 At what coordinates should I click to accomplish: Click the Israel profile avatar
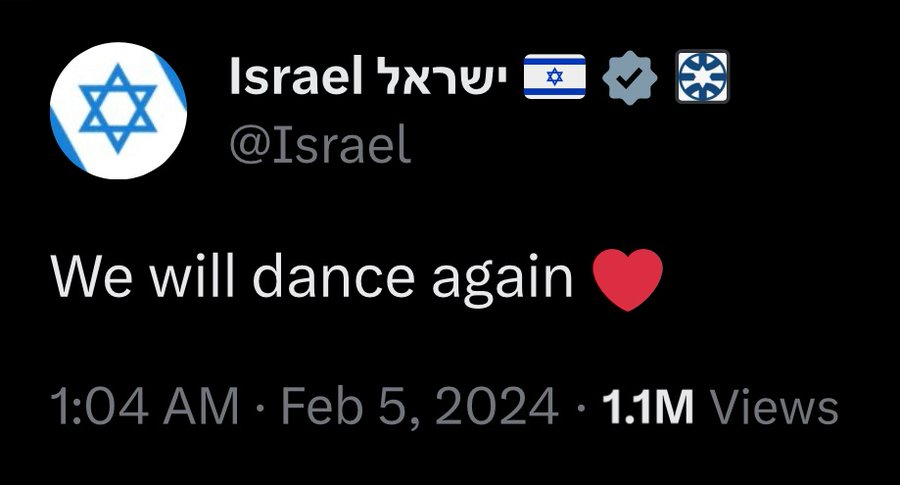(x=118, y=112)
